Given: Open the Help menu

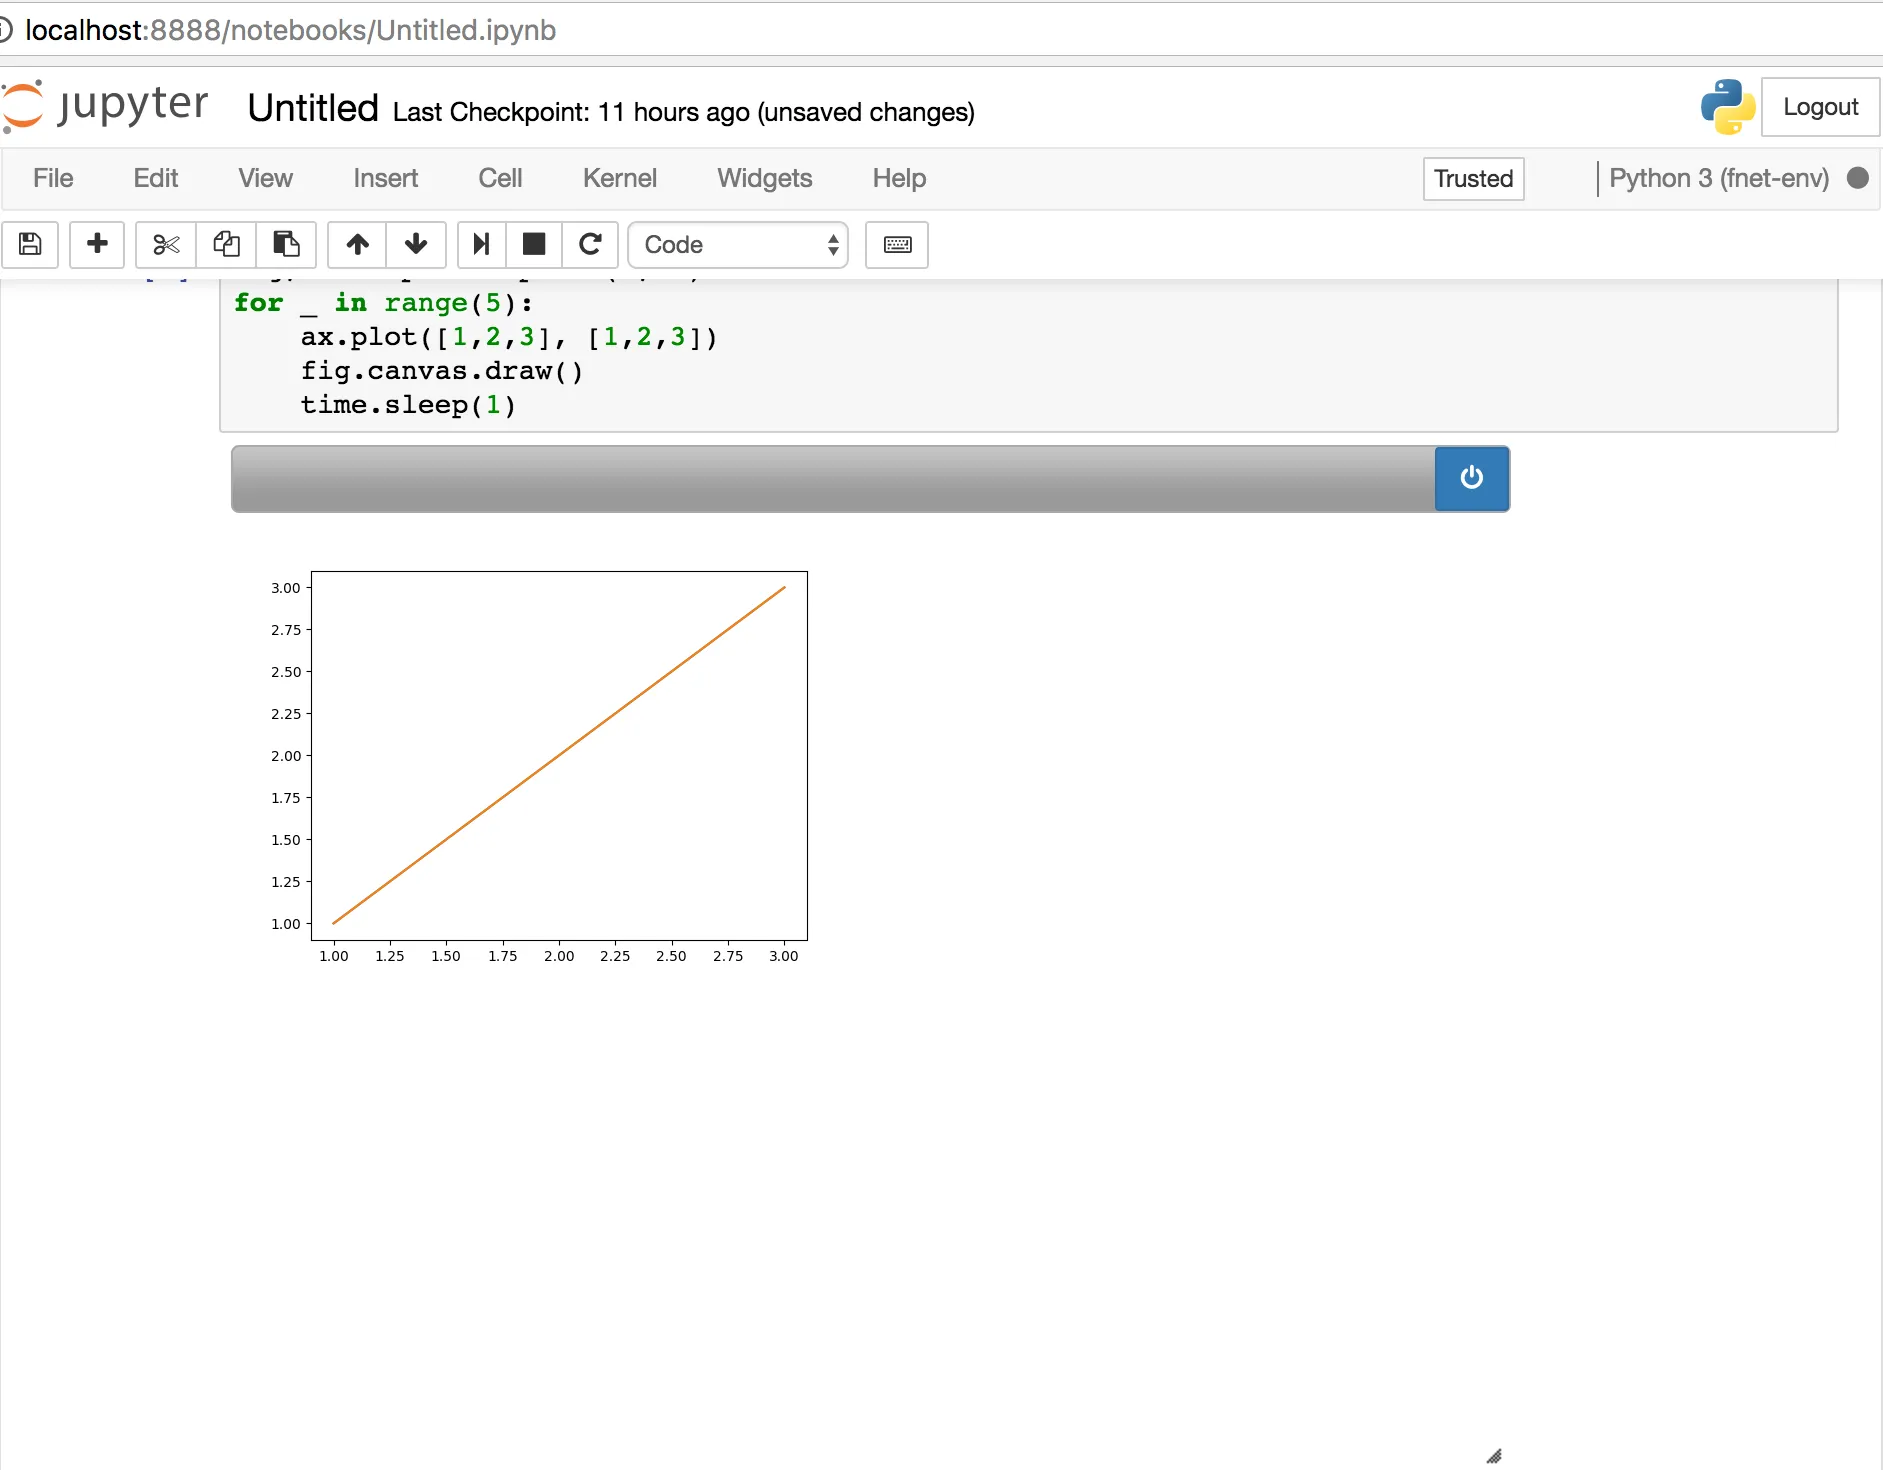Looking at the screenshot, I should [899, 178].
